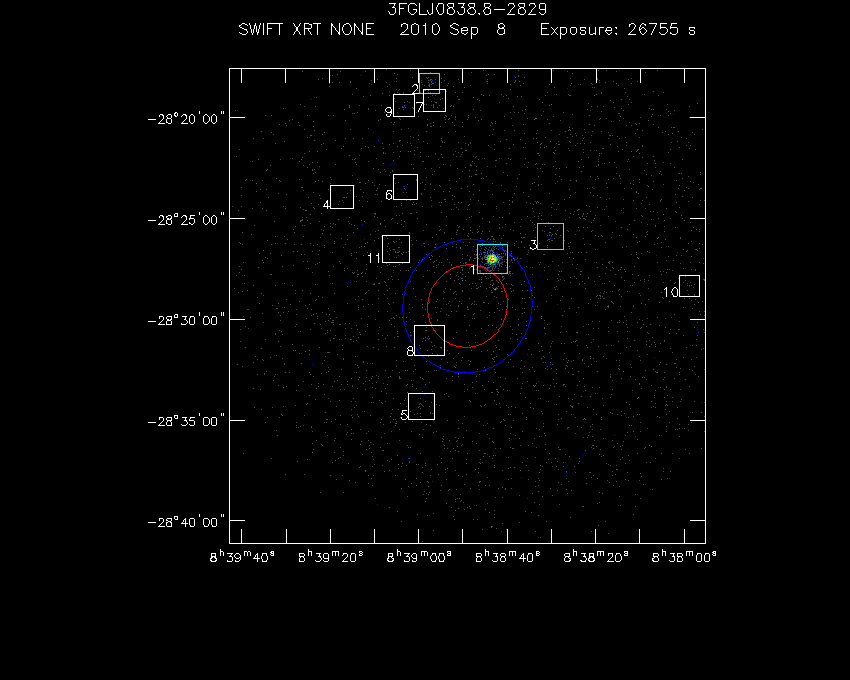This screenshot has width=850, height=680.
Task: Select the cyan box labeled source 2
Action: coord(429,83)
